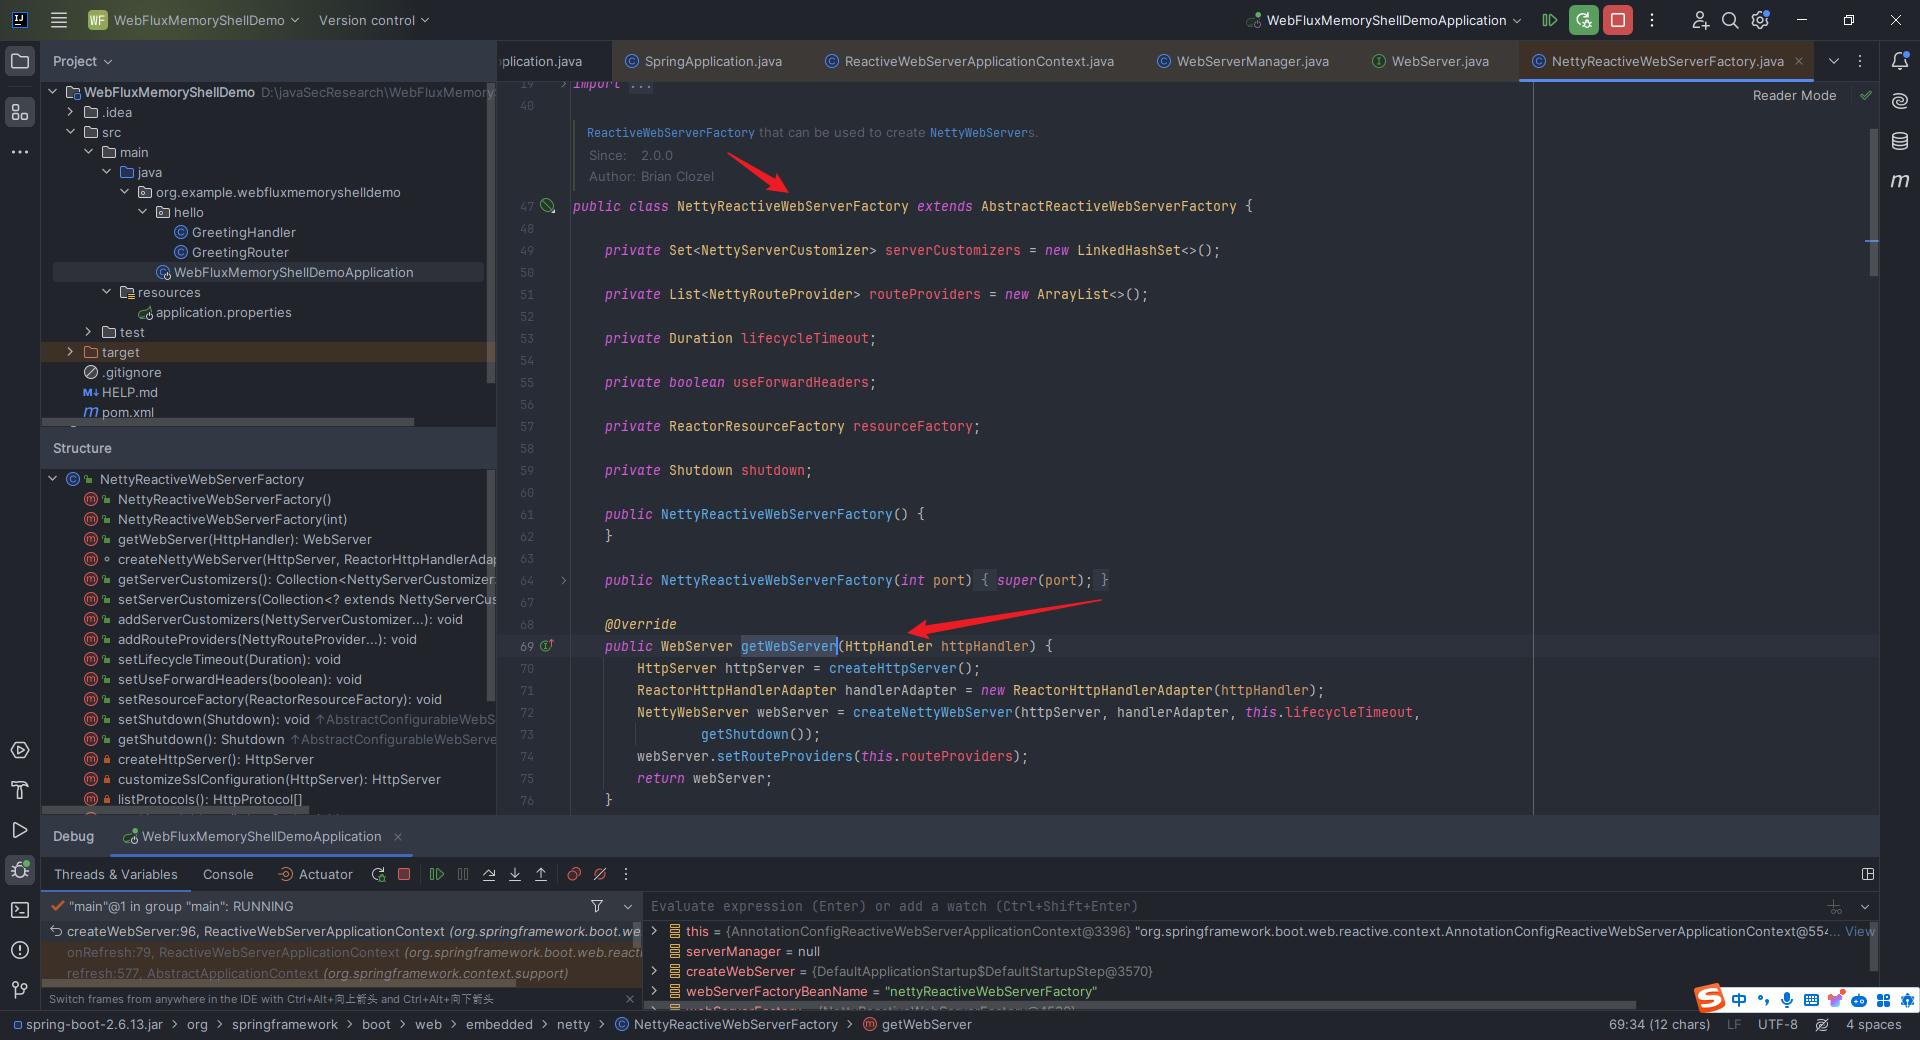Click the Evaluate expression input field
Screen dimensions: 1920x1040
pos(1235,906)
